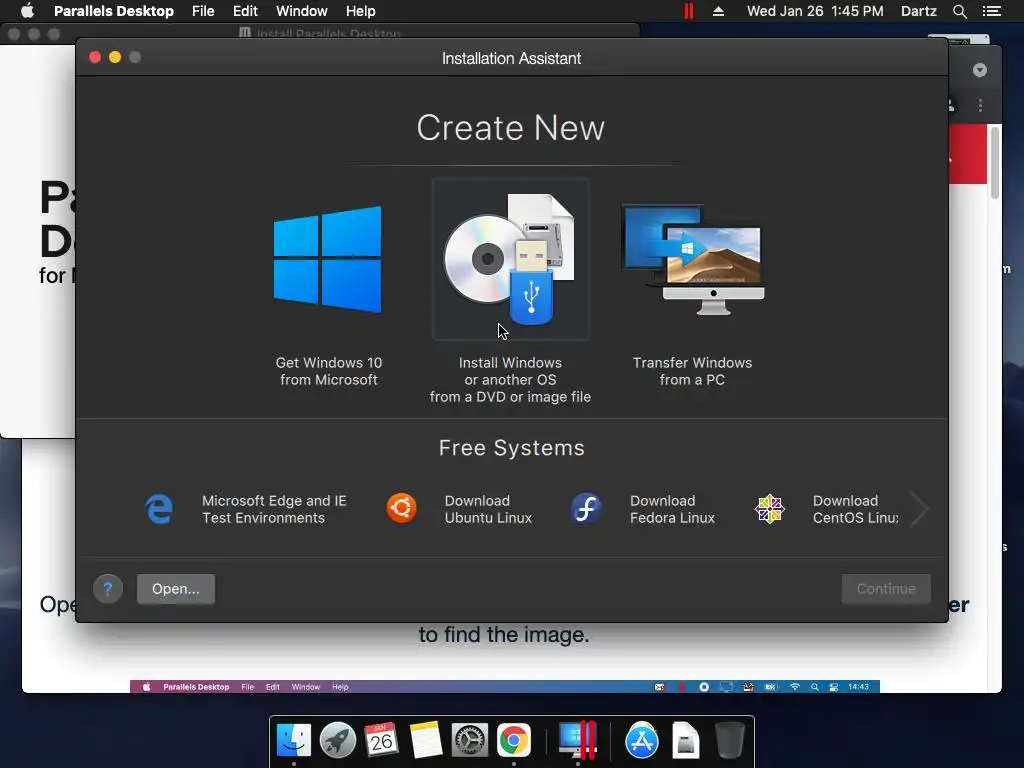
Task: Open Finder from the Dock
Action: coord(294,740)
